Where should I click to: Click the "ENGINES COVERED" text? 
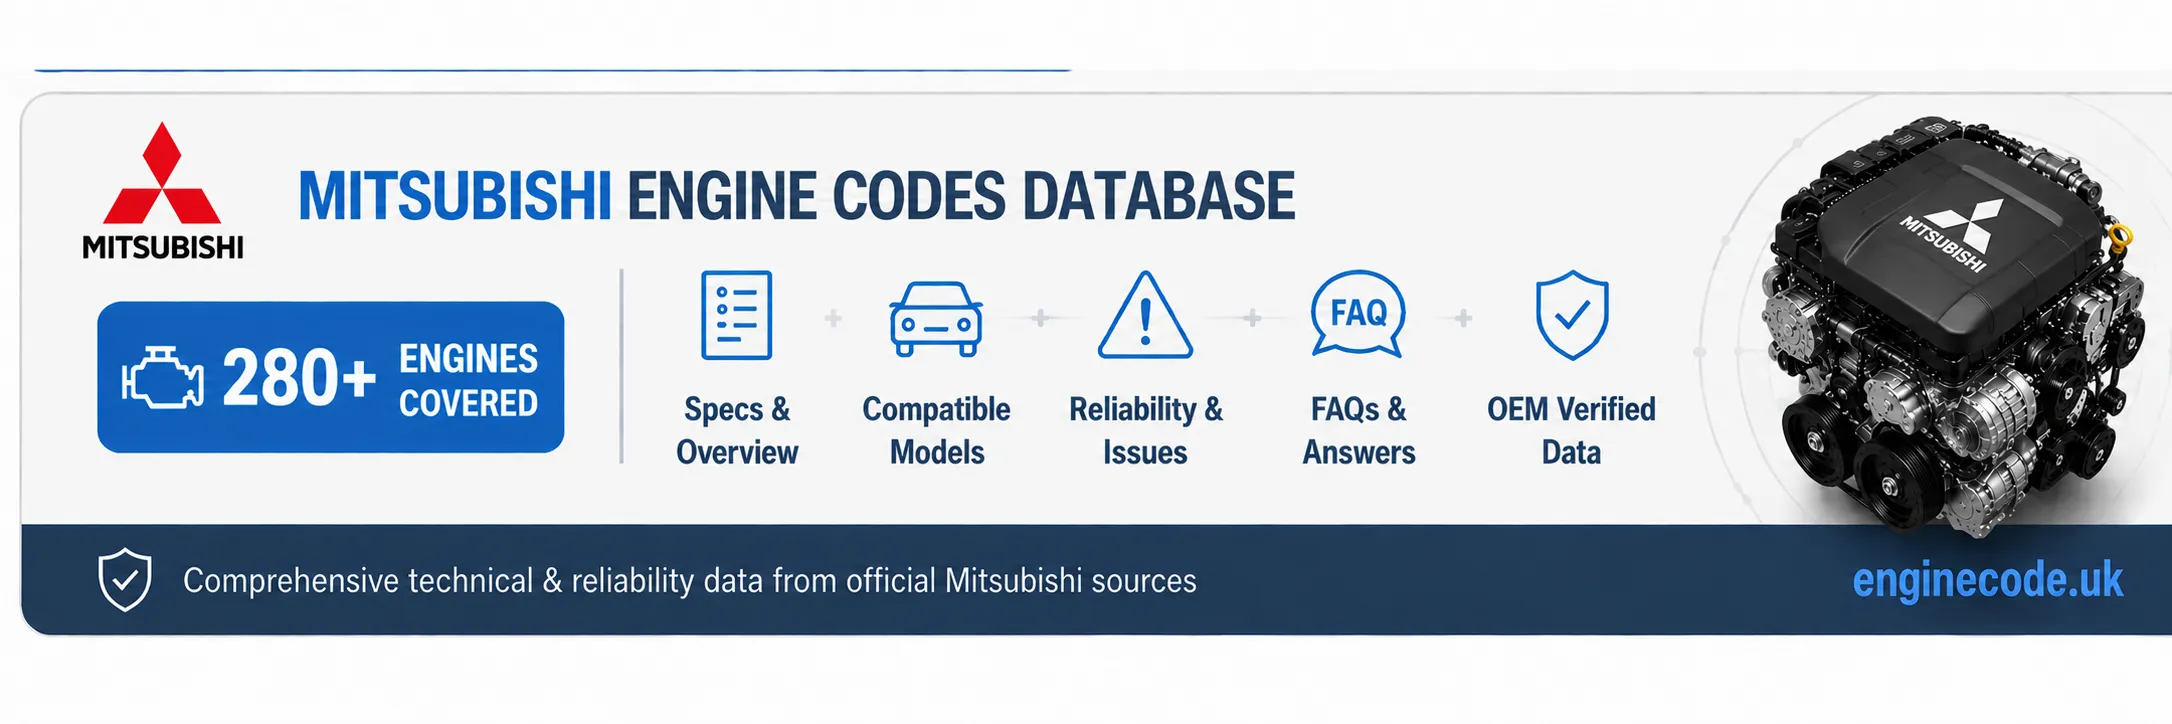tap(468, 380)
